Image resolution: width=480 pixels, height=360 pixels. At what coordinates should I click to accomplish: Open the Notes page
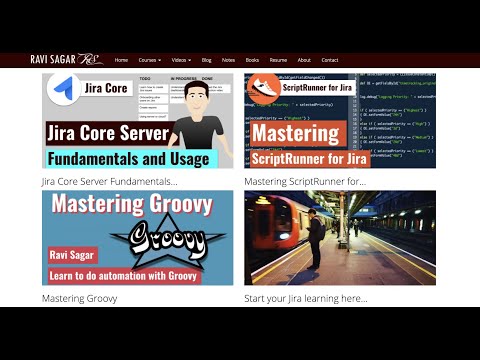pos(228,60)
